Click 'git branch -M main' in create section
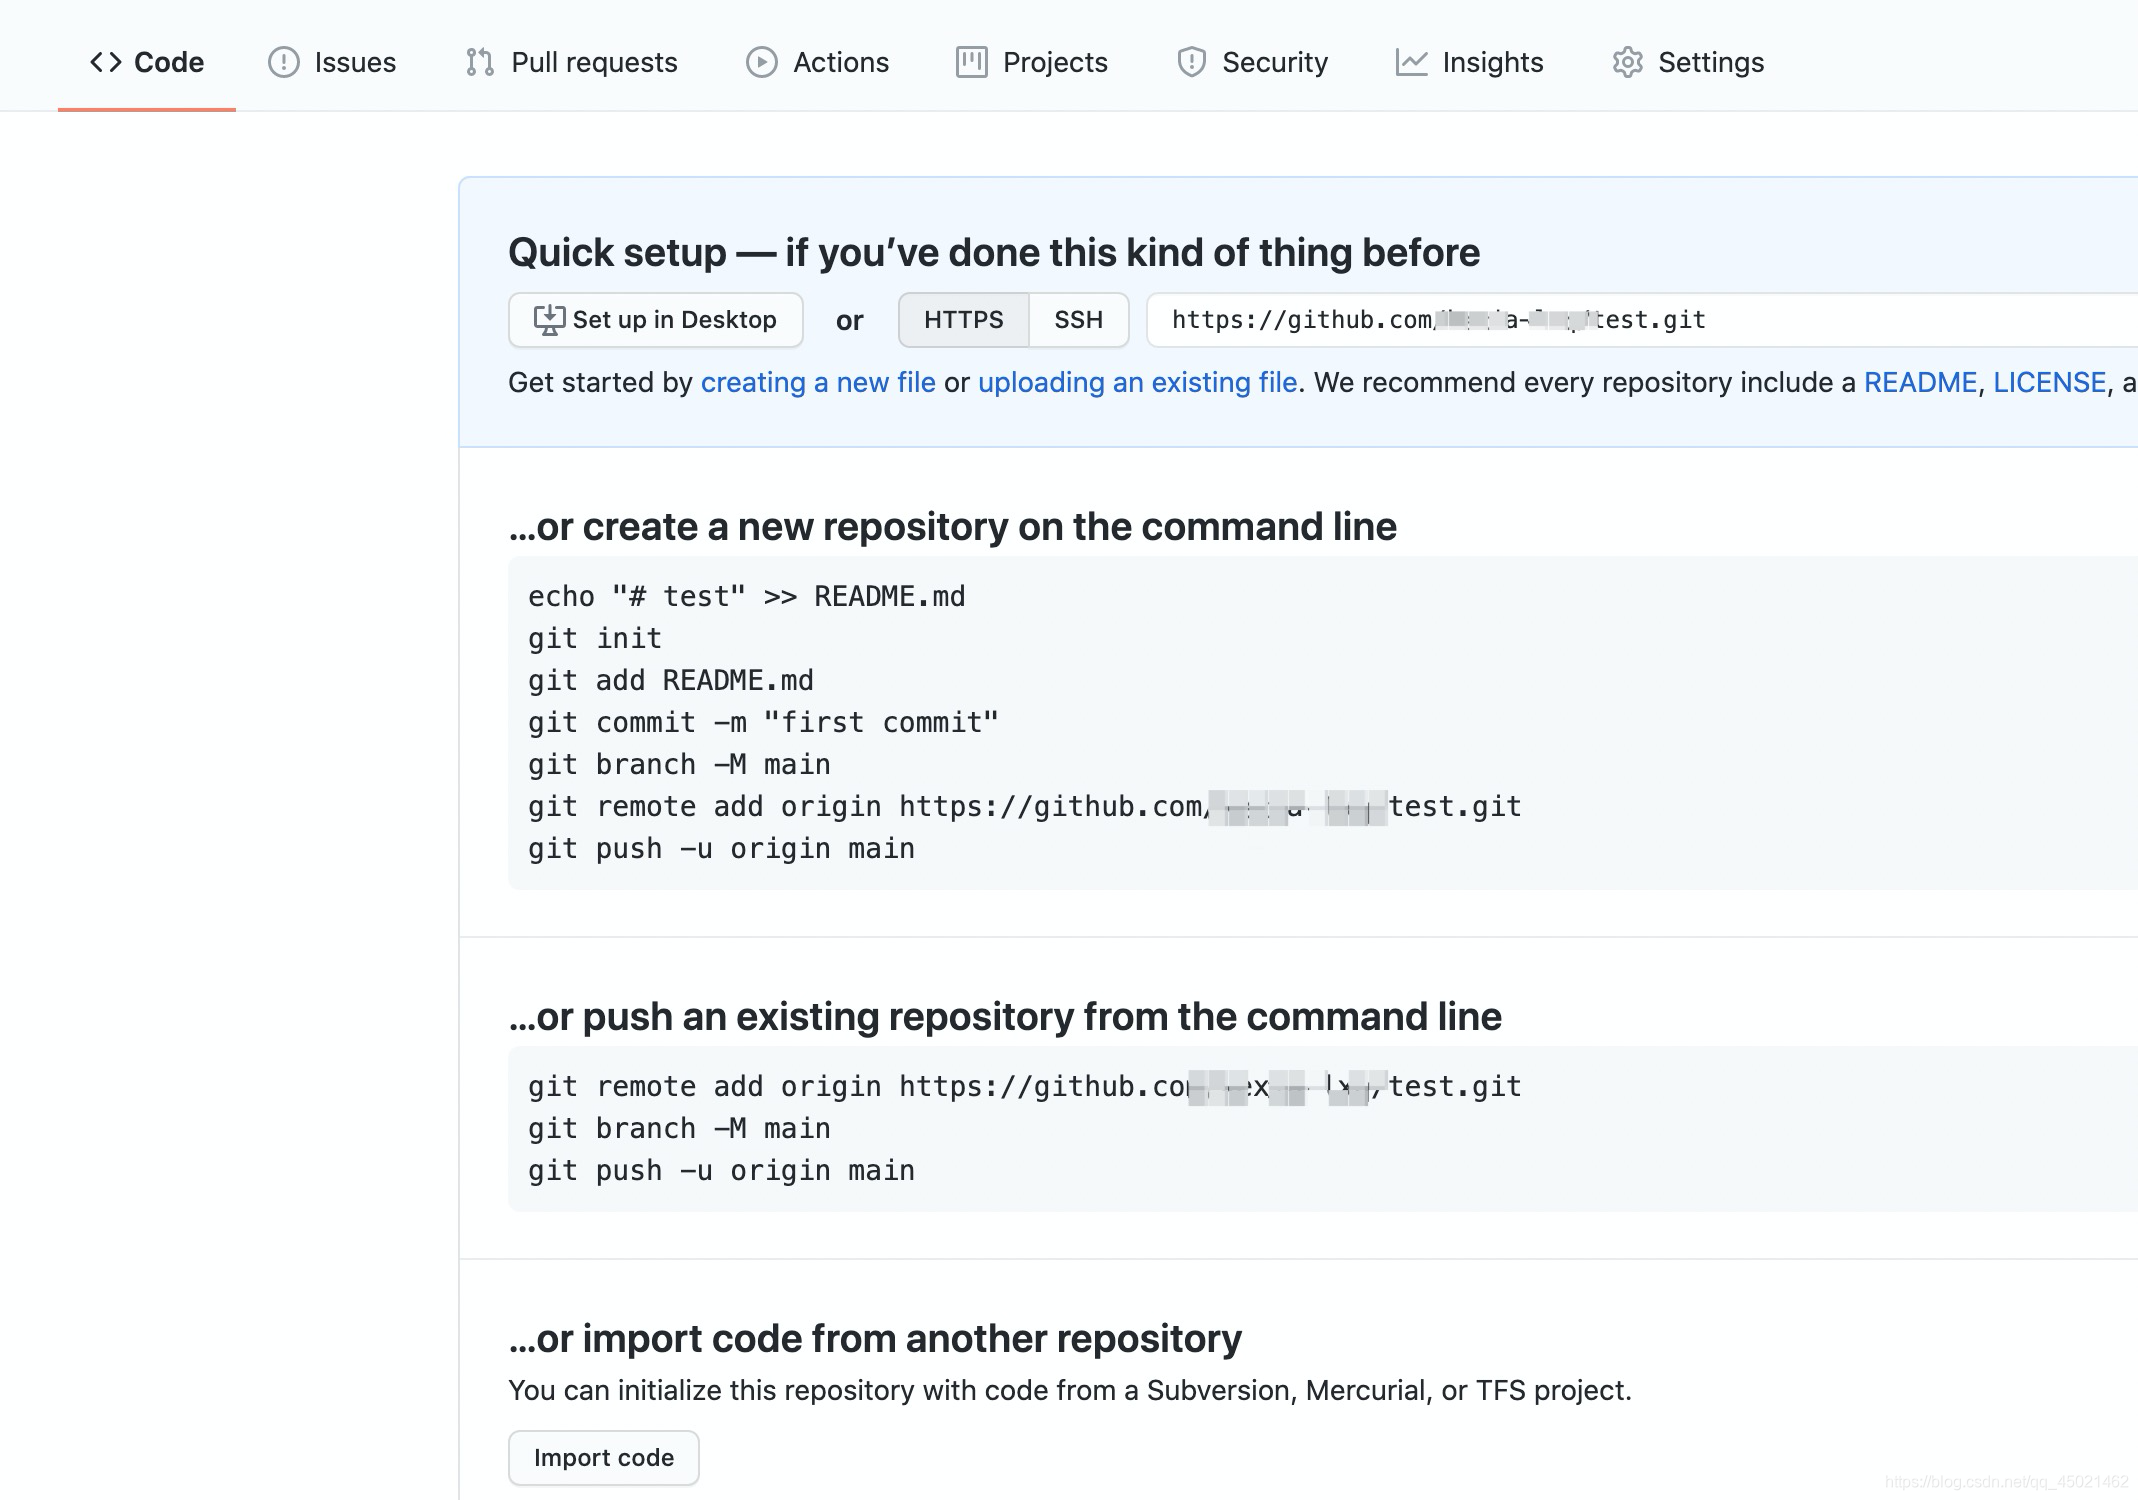This screenshot has height=1500, width=2138. 680,765
